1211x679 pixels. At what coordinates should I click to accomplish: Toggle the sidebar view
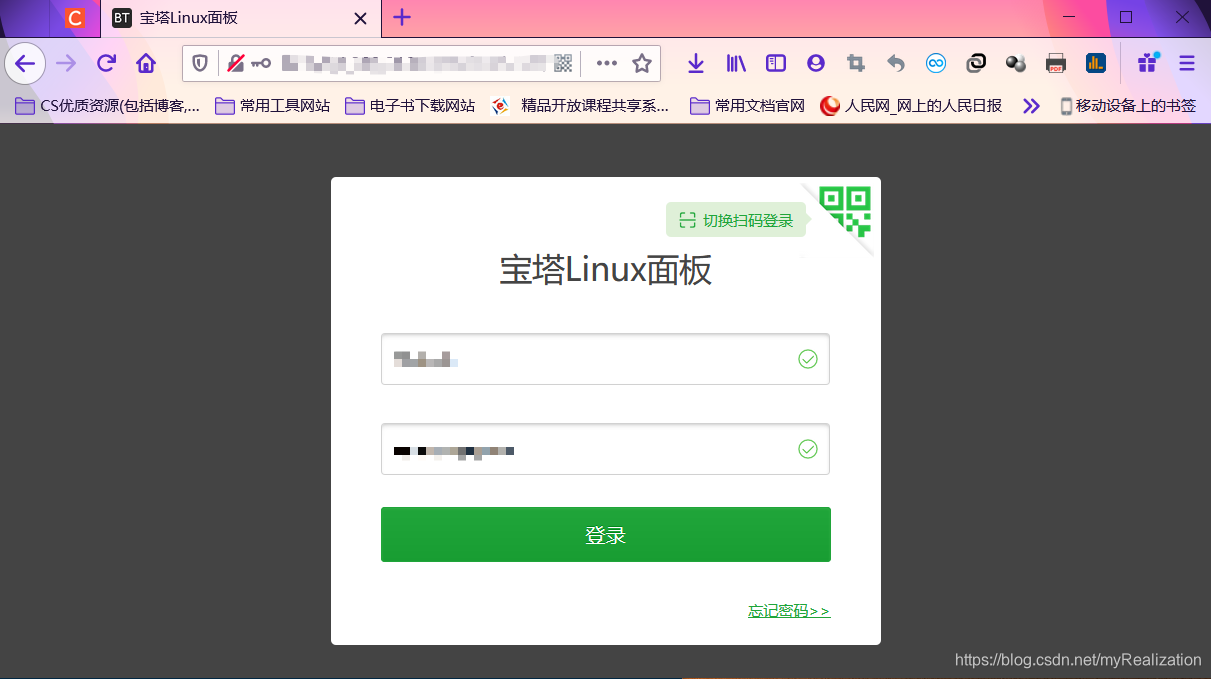(776, 64)
